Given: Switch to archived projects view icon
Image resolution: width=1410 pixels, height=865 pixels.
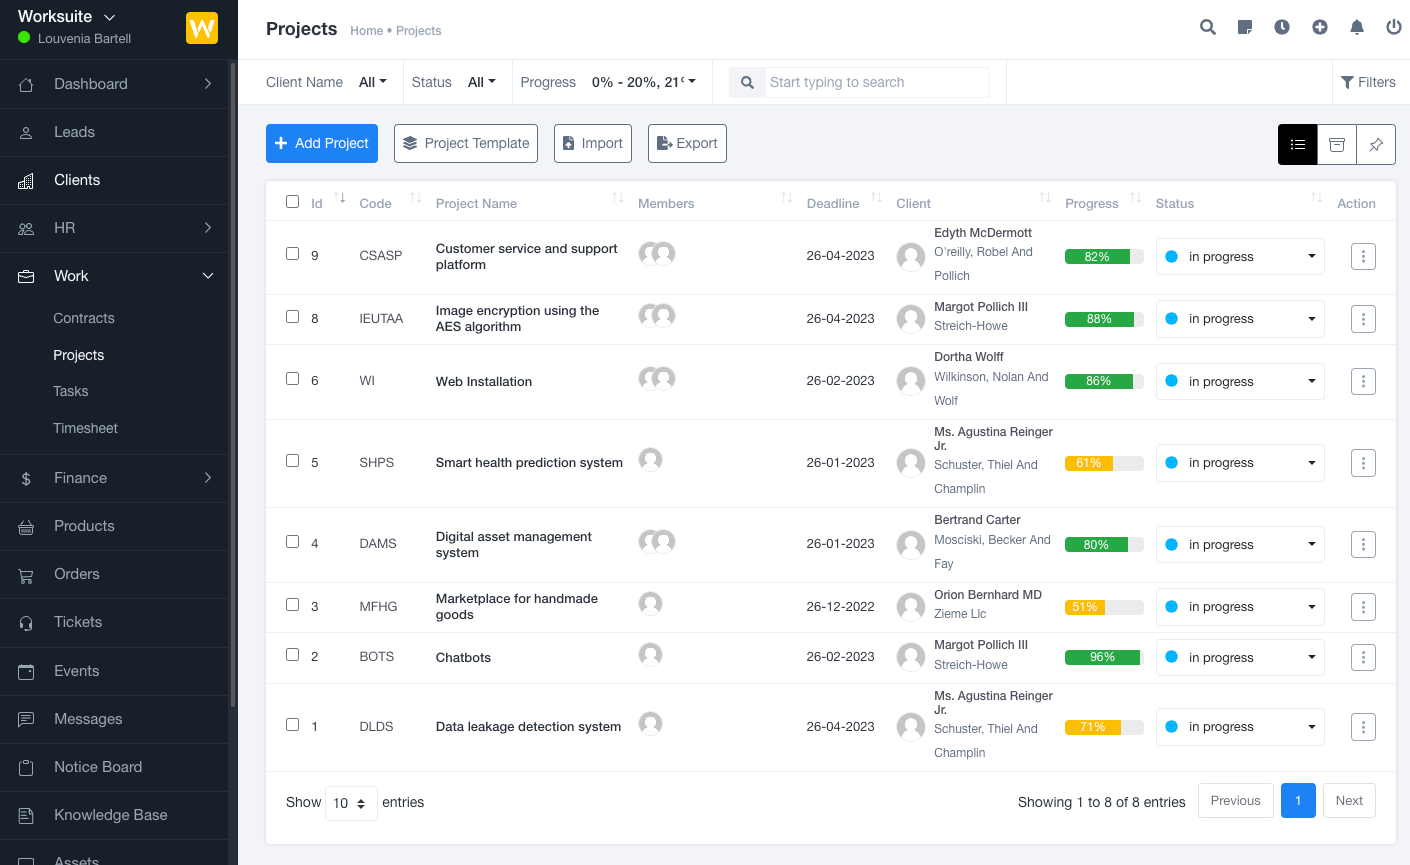Looking at the screenshot, I should (1337, 144).
